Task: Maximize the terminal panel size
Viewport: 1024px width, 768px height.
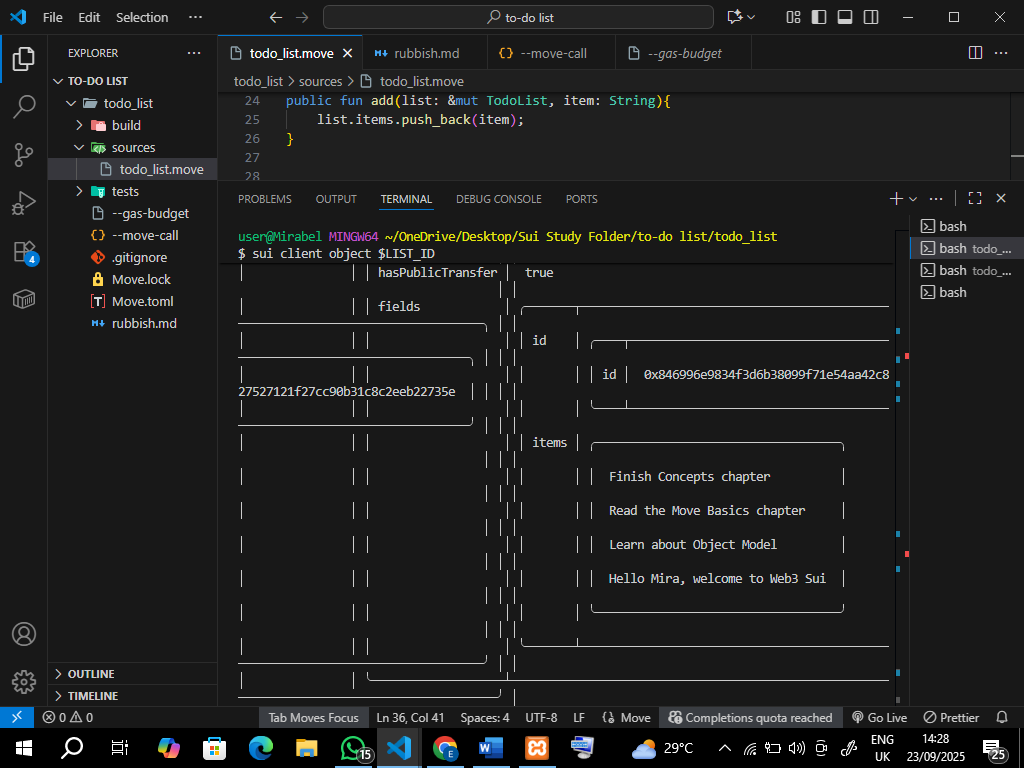Action: [975, 199]
